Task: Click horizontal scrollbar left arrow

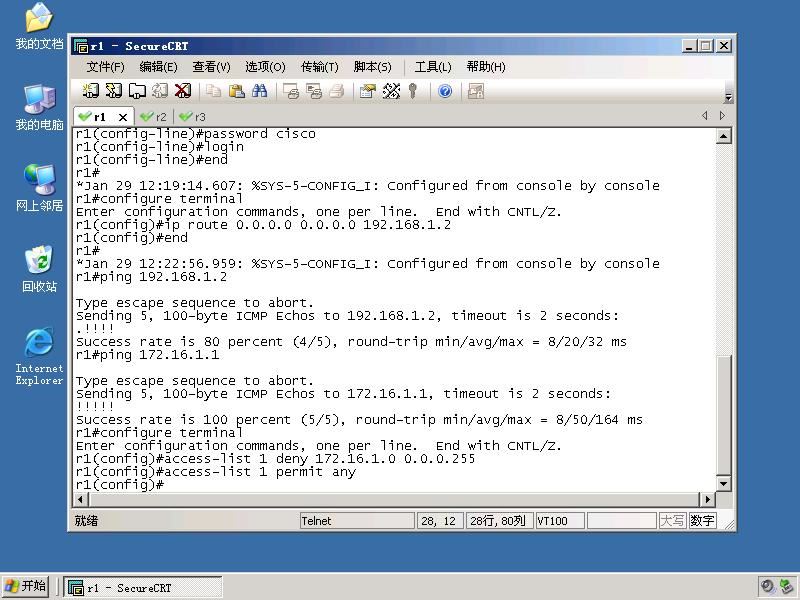Action: pos(81,499)
